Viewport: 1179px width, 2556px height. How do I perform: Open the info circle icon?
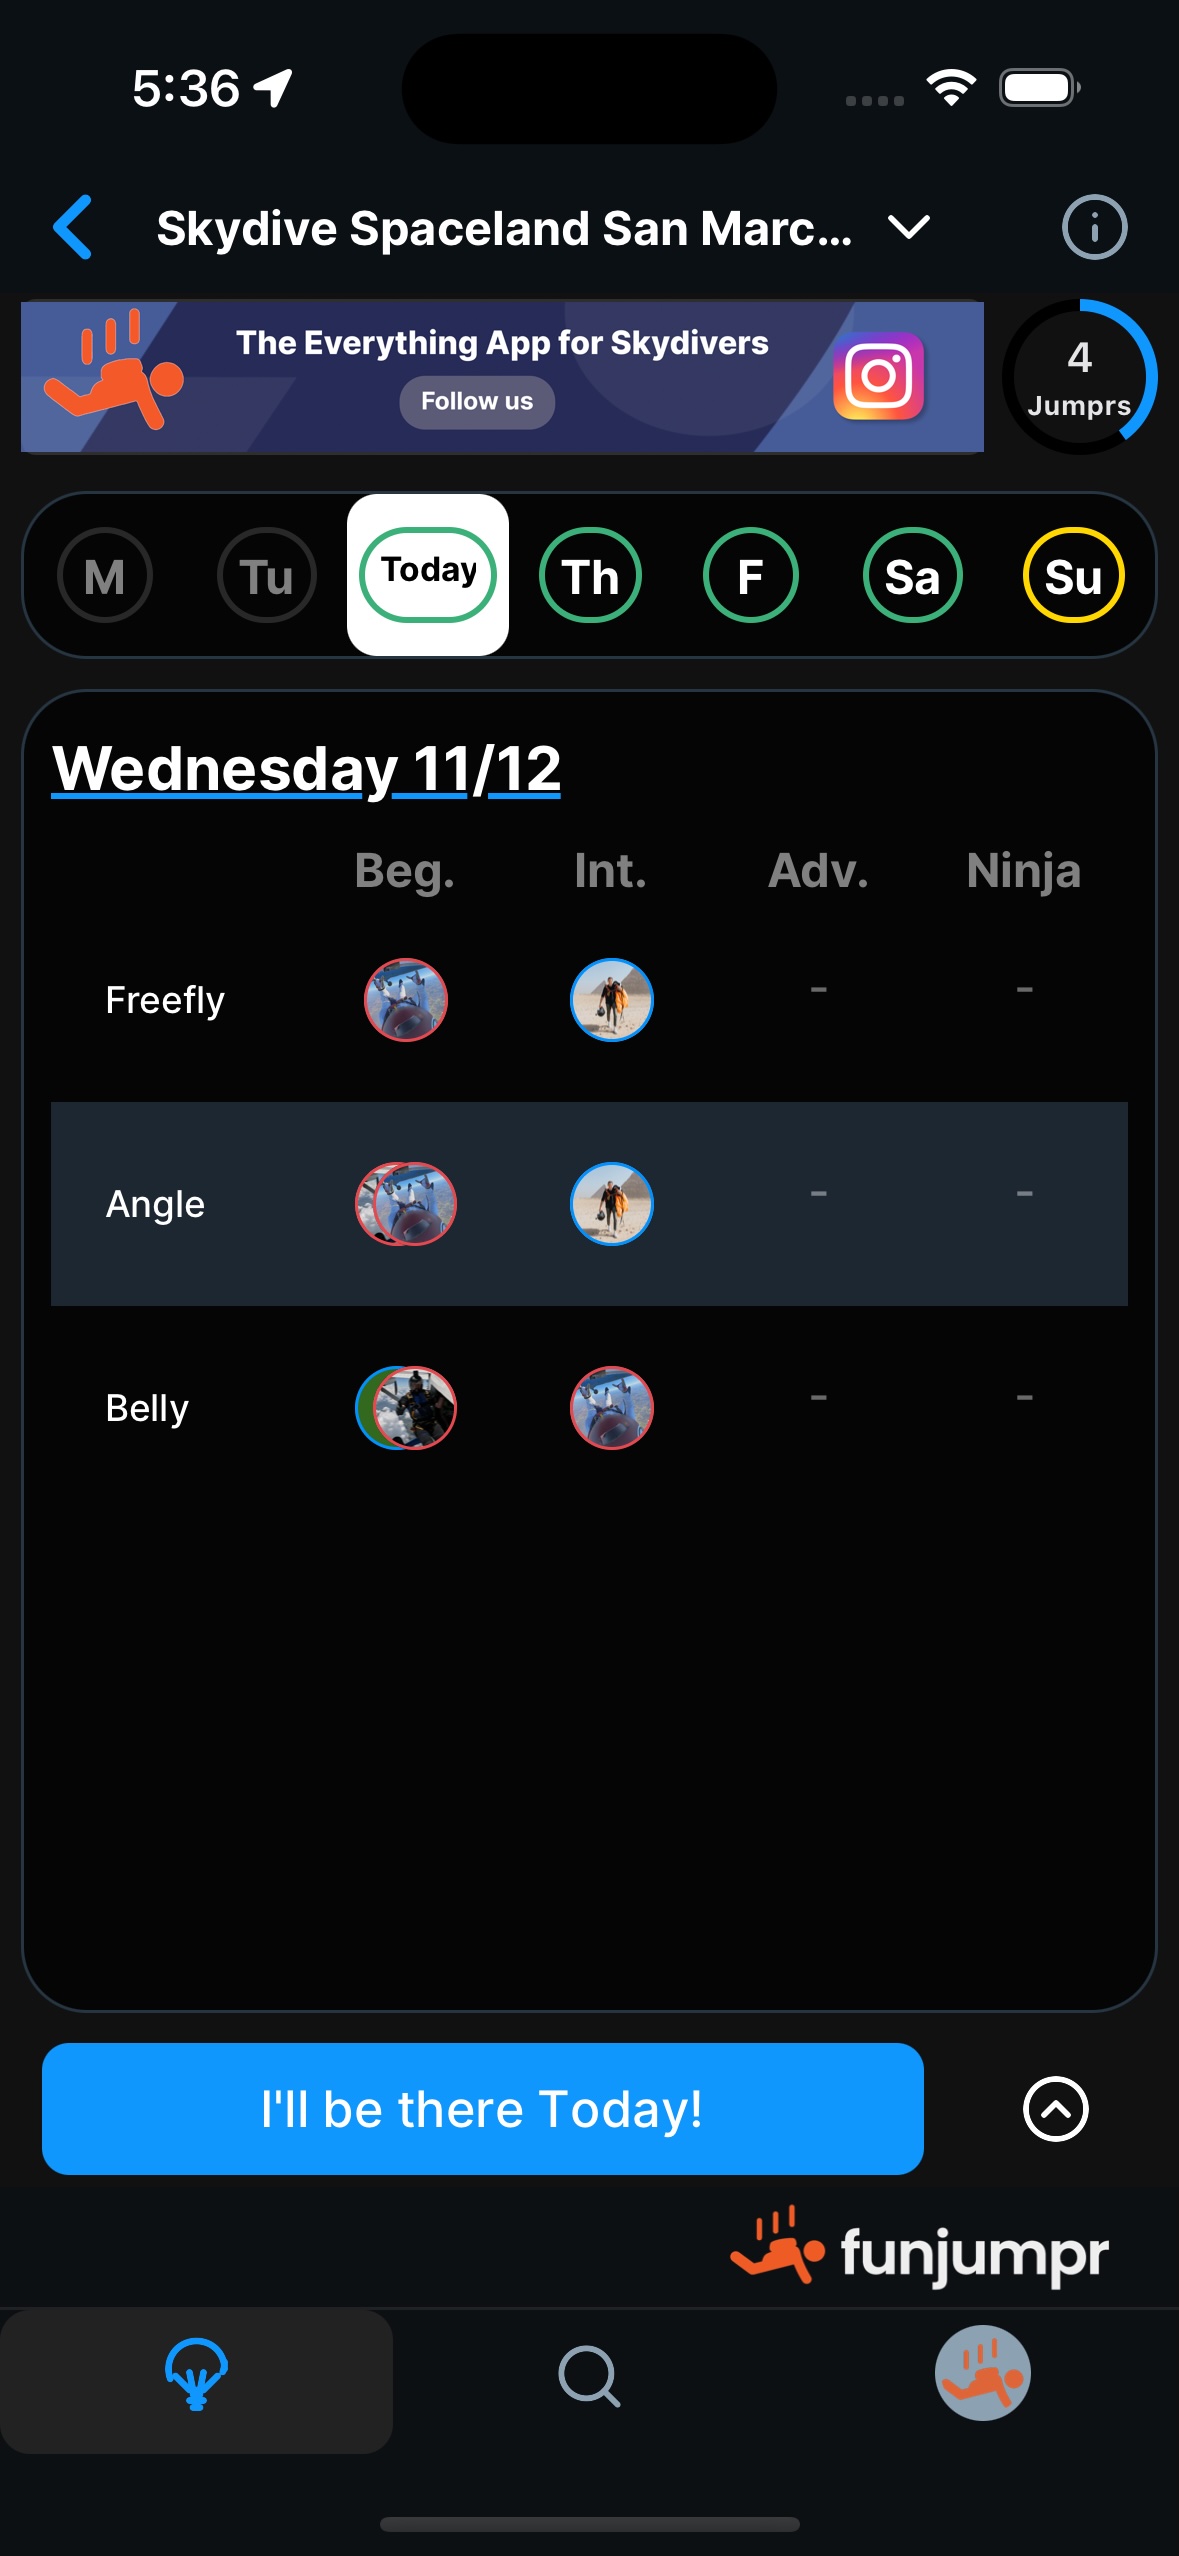[1094, 228]
